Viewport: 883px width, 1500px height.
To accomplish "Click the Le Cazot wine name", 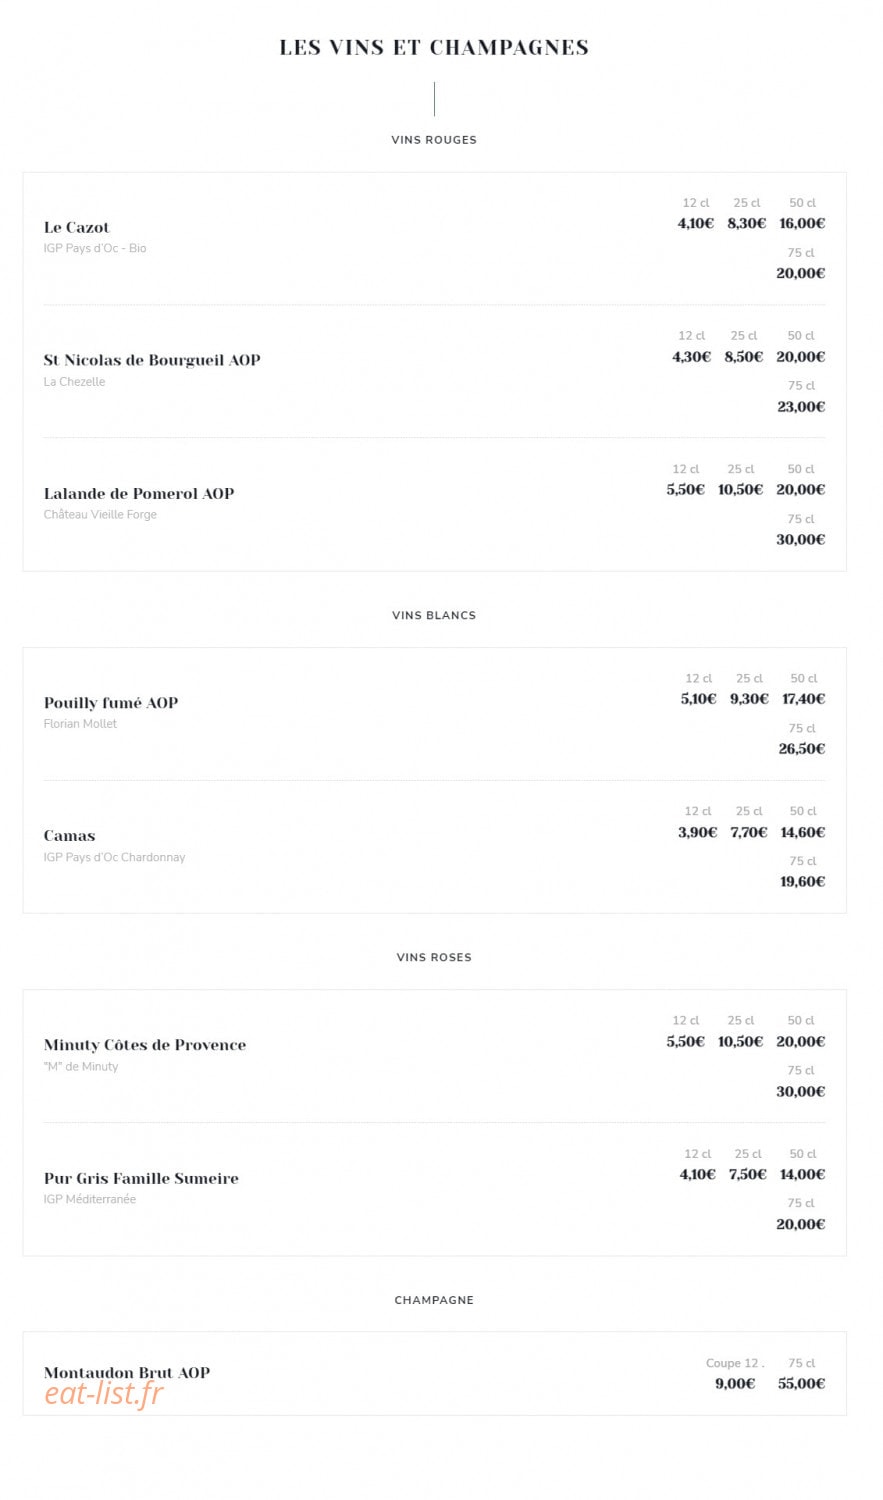I will click(x=76, y=227).
